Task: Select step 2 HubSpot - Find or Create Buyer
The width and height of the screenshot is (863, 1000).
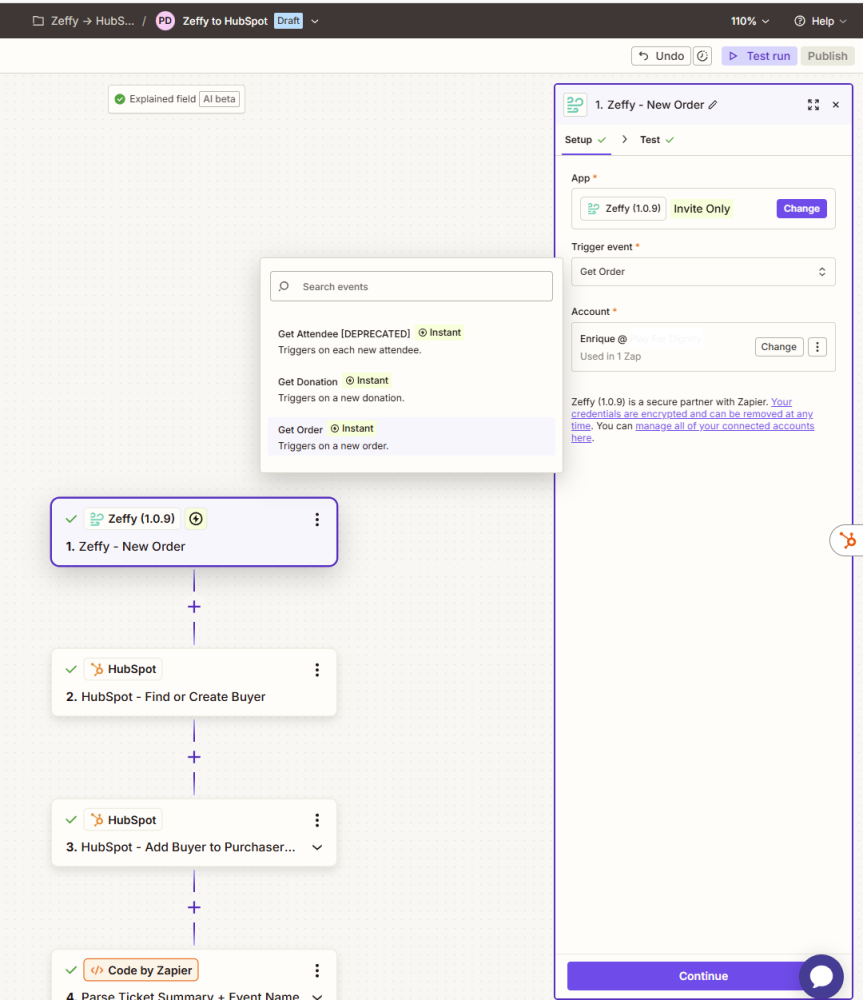Action: (x=194, y=682)
